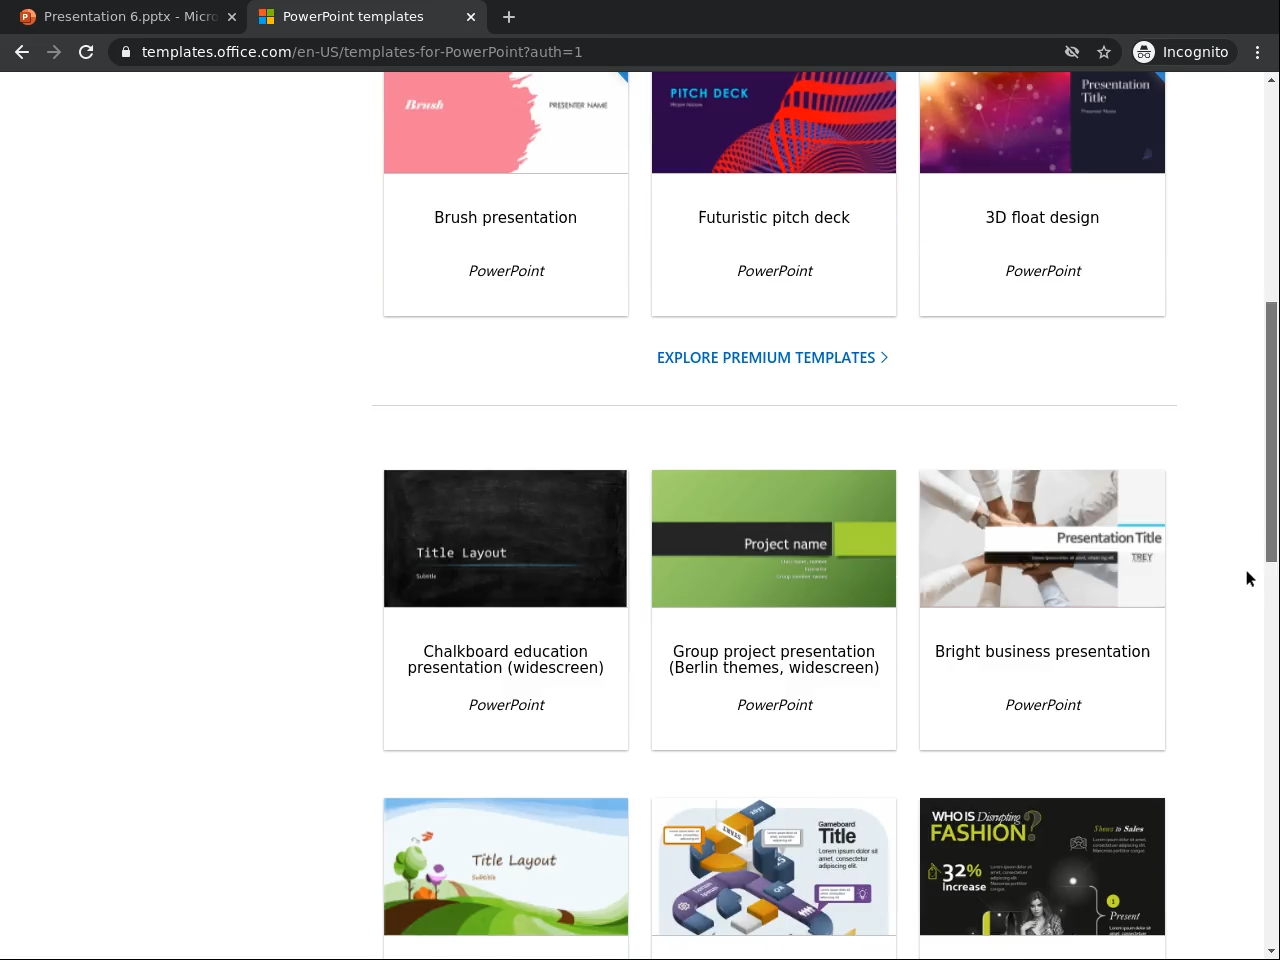Image resolution: width=1280 pixels, height=960 pixels.
Task: Click the PowerPoint label under Futuristic pitch deck
Action: [774, 271]
